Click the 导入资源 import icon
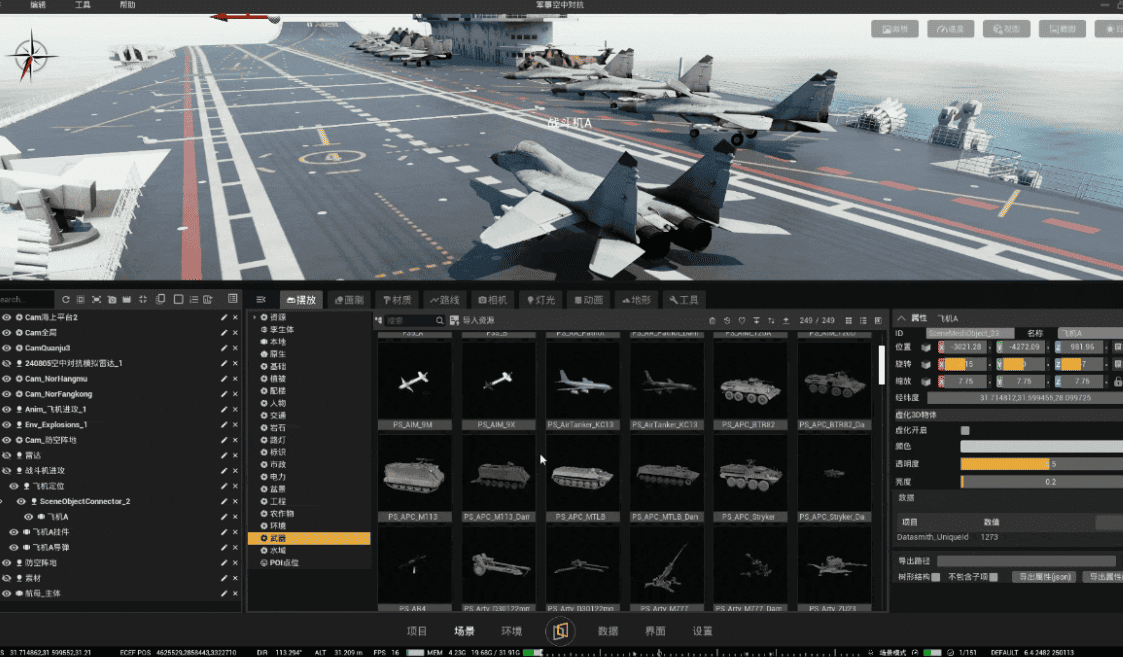This screenshot has height=657, width=1123. (x=455, y=320)
